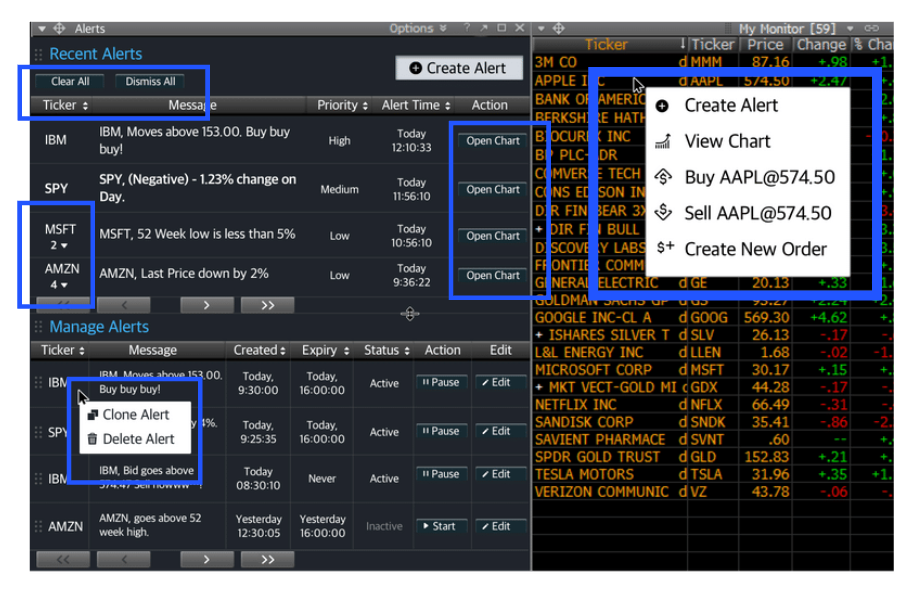The image size is (910, 596).
Task: Click the My Monitor link chain icon
Action: pyautogui.click(x=872, y=28)
